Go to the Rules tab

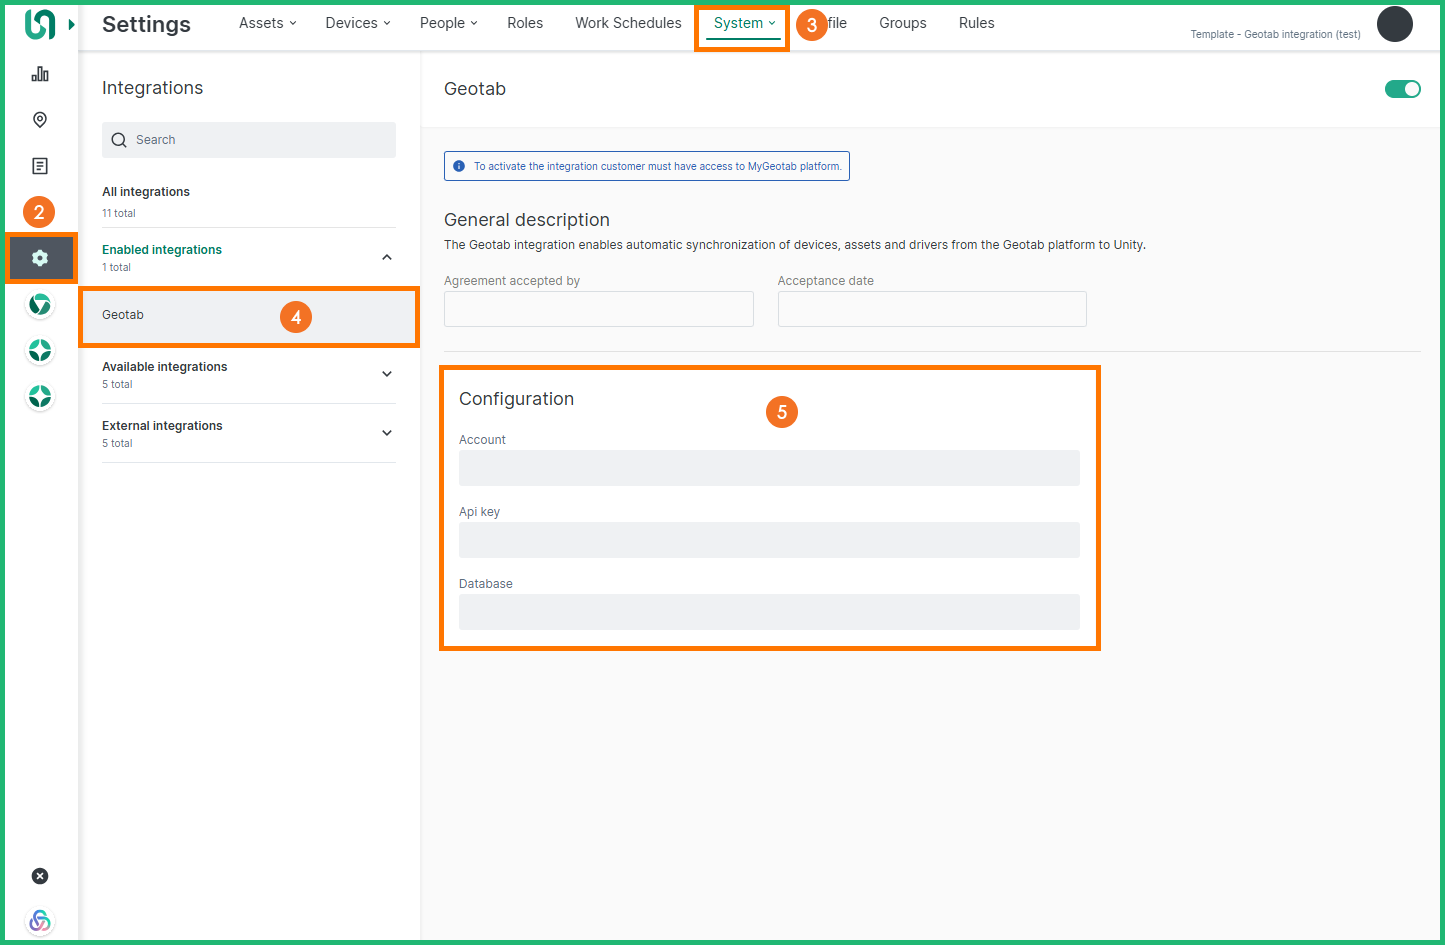click(976, 23)
